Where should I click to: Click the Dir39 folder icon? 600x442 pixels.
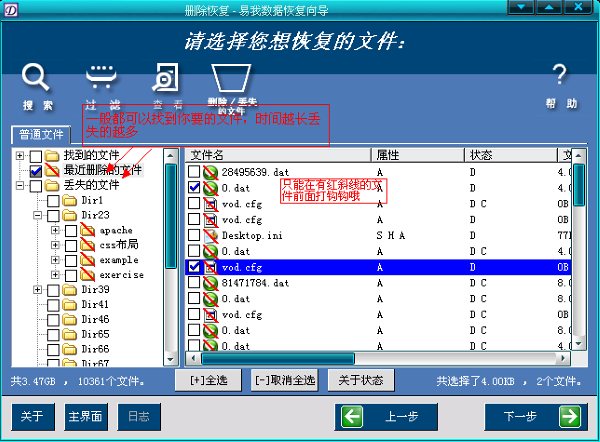[x=70, y=290]
